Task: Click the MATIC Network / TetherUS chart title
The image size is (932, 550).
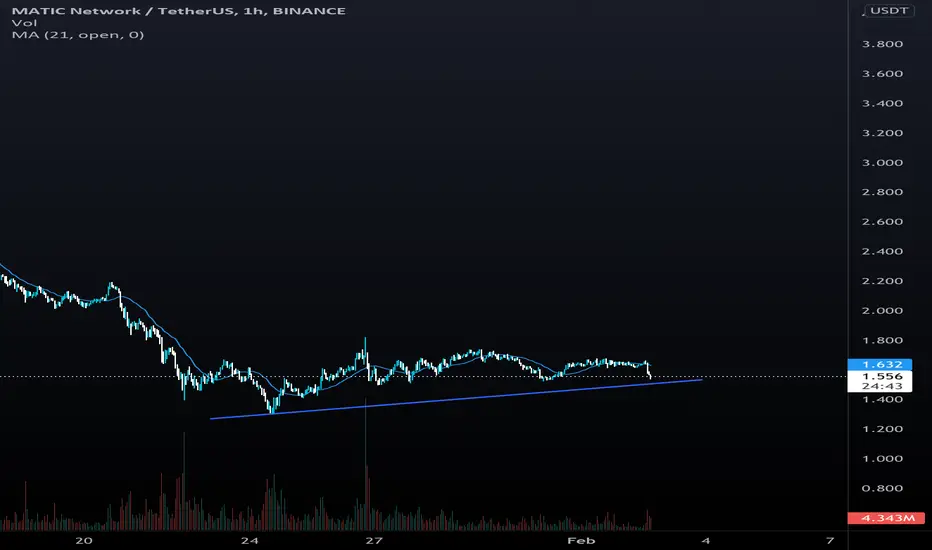Action: point(178,11)
